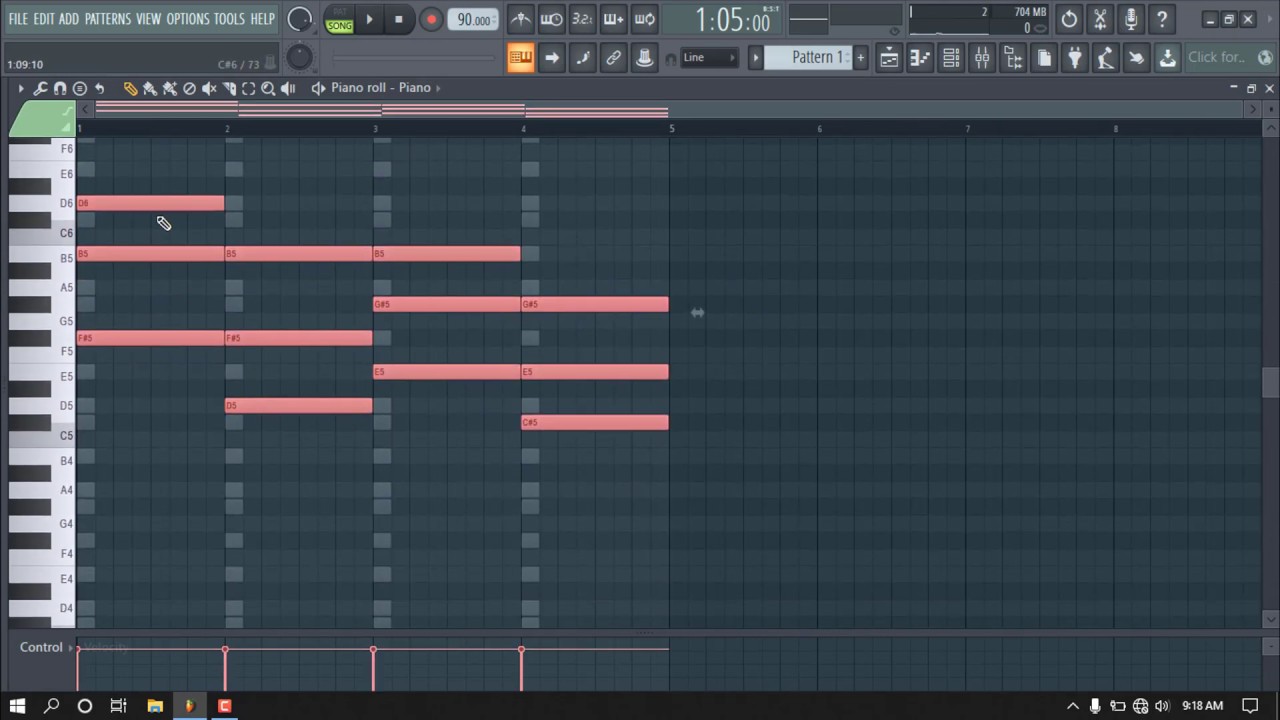Stop playback
The image size is (1280, 720).
398,19
